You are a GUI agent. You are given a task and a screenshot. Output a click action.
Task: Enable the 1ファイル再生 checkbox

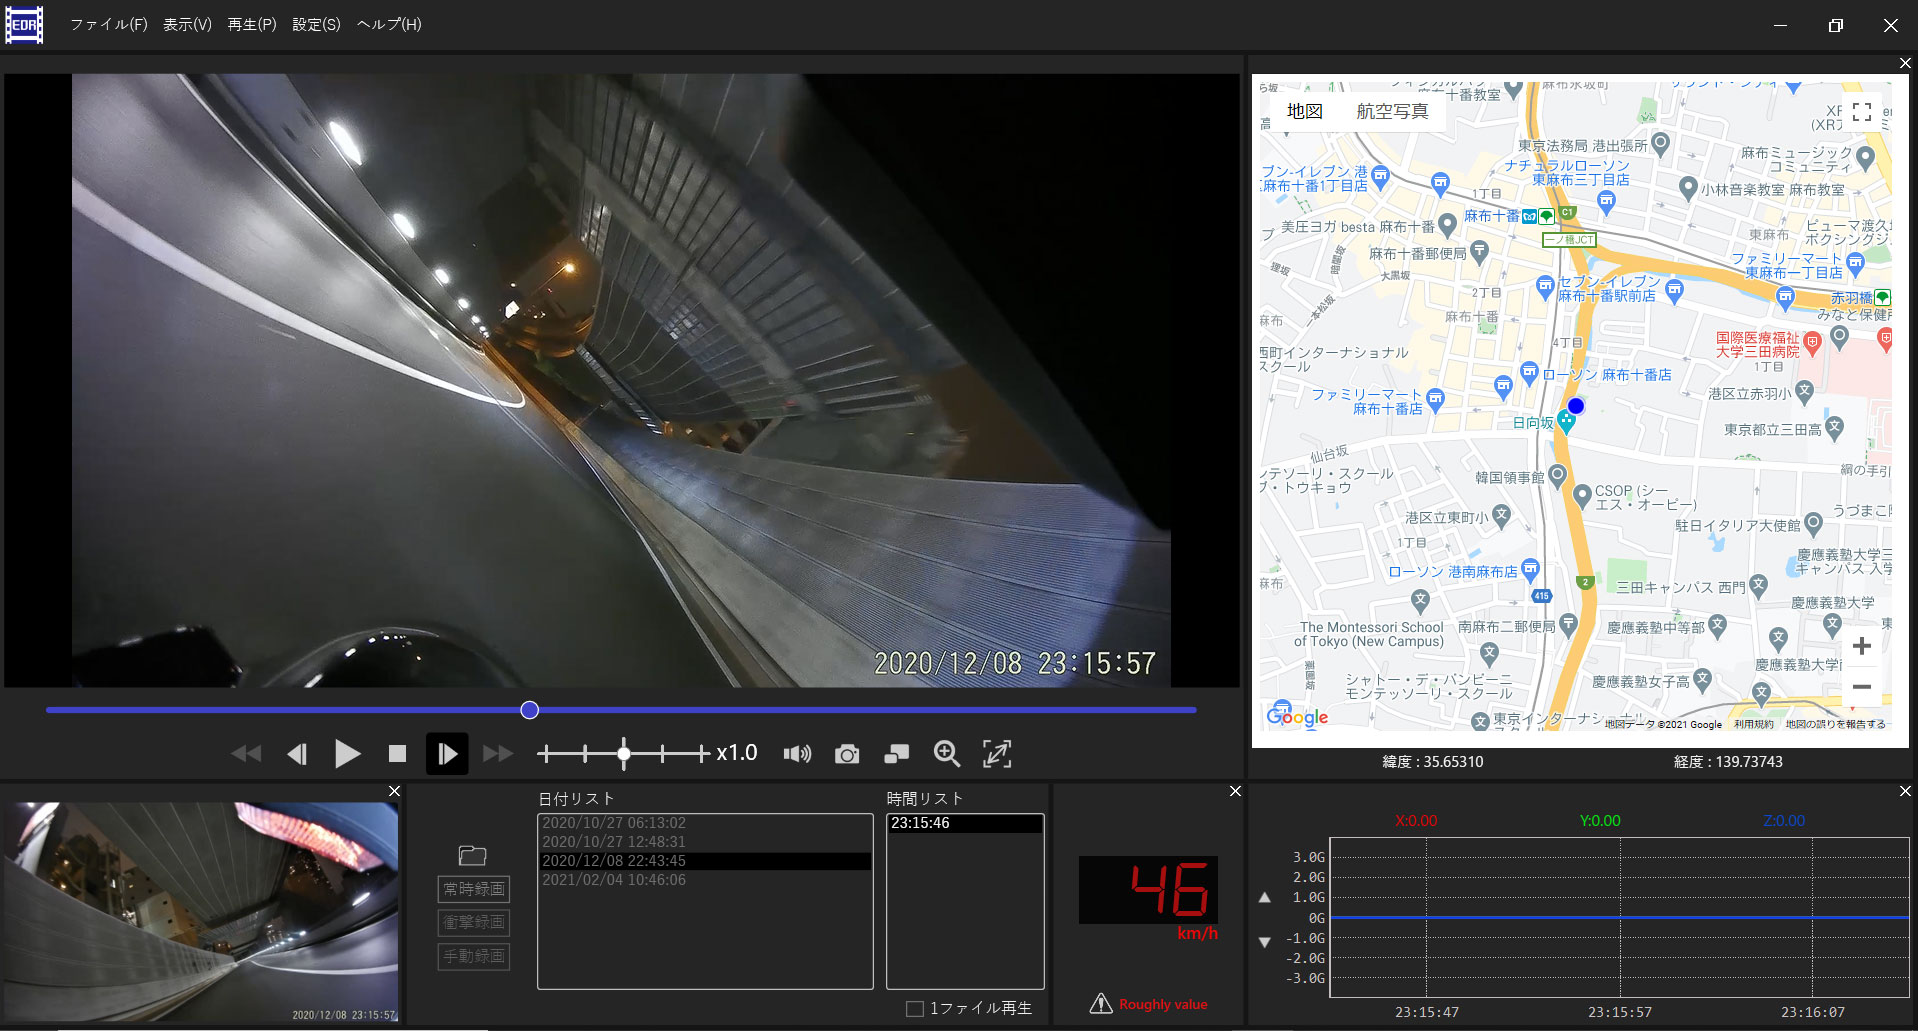(x=915, y=1008)
